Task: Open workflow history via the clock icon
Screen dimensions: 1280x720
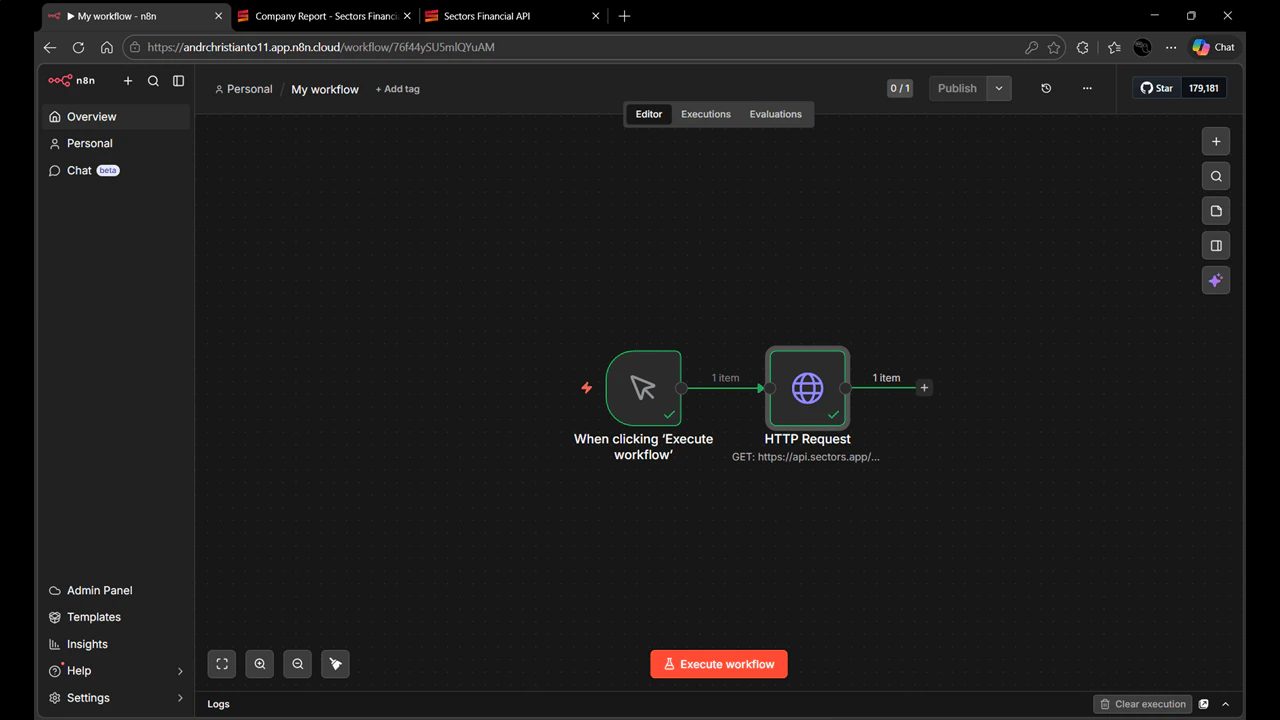Action: 1046,88
